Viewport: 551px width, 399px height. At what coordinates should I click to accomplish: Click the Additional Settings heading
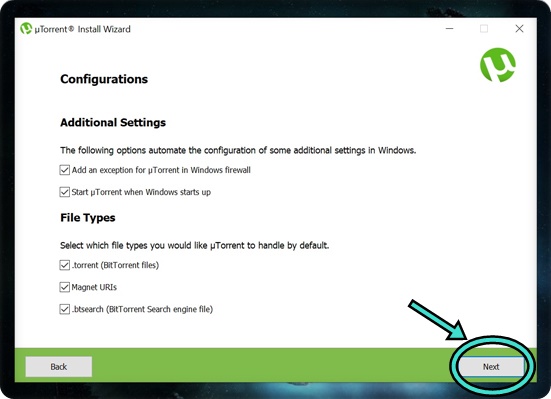pyautogui.click(x=113, y=123)
